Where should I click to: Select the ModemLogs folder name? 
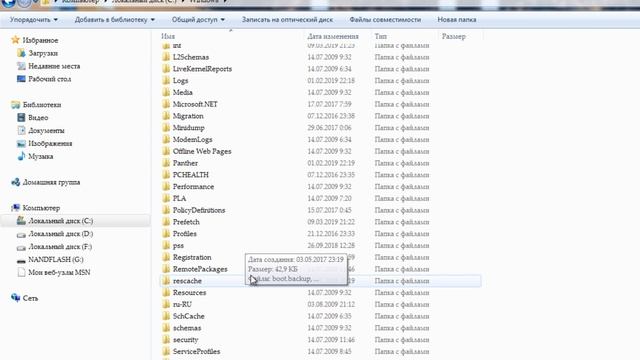click(x=192, y=140)
